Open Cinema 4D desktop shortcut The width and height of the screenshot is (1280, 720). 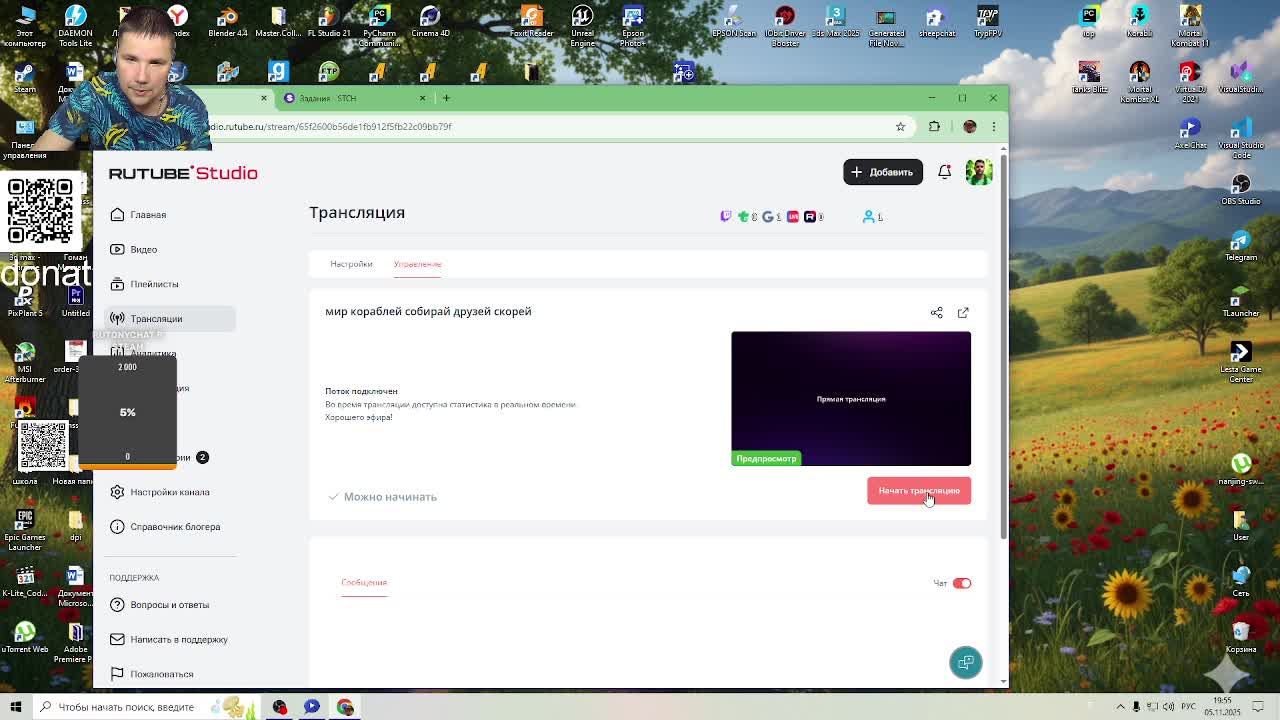click(430, 21)
